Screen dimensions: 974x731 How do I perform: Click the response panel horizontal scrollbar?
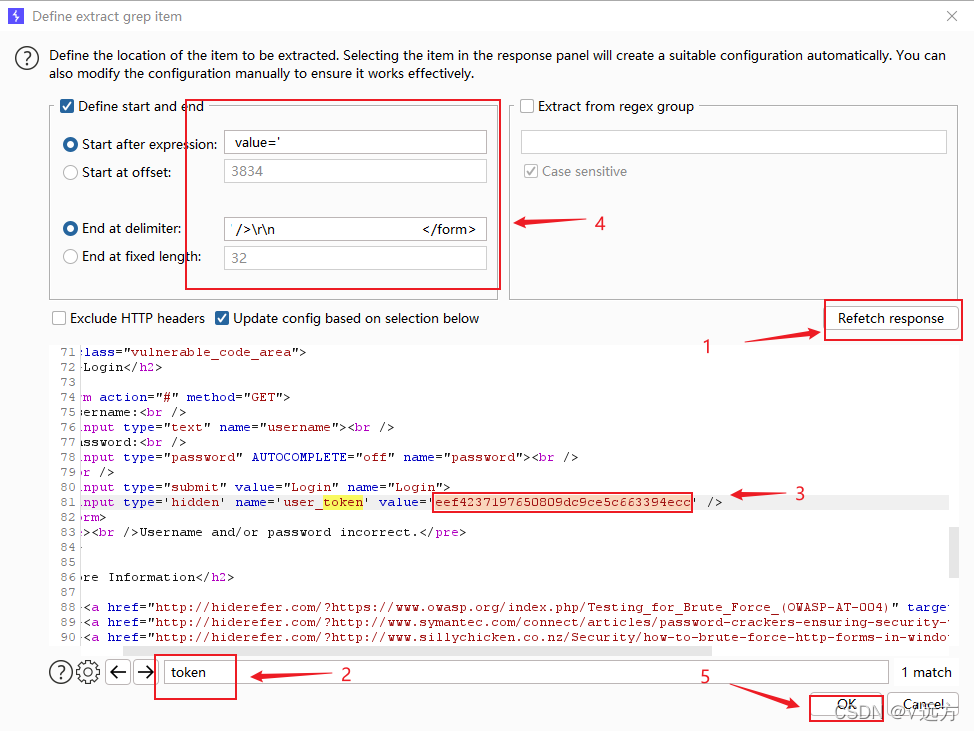pos(417,651)
